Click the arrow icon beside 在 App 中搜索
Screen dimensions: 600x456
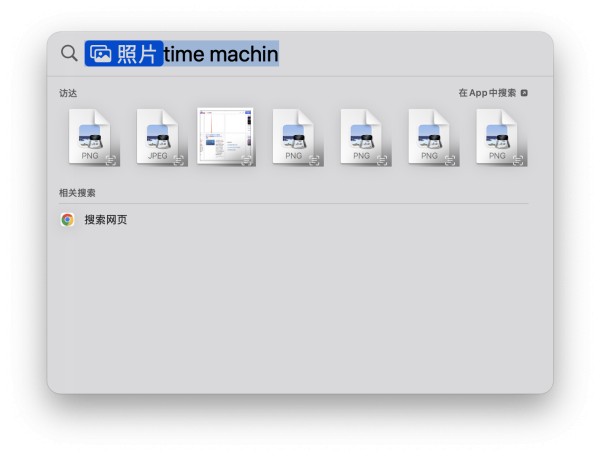pyautogui.click(x=524, y=93)
